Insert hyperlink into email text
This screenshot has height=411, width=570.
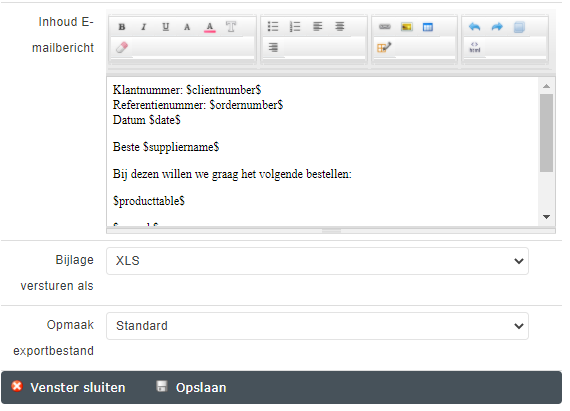[385, 27]
